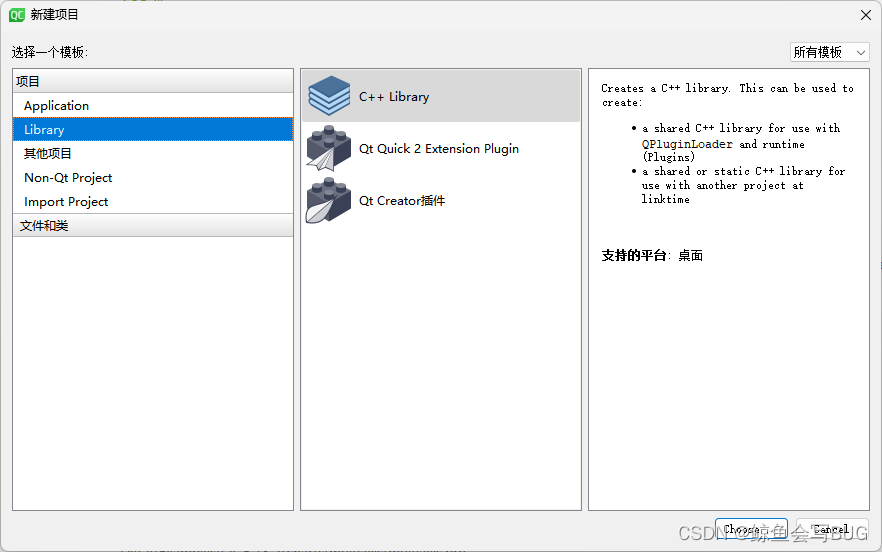Open the 所有模板 filter dropdown

[x=829, y=52]
